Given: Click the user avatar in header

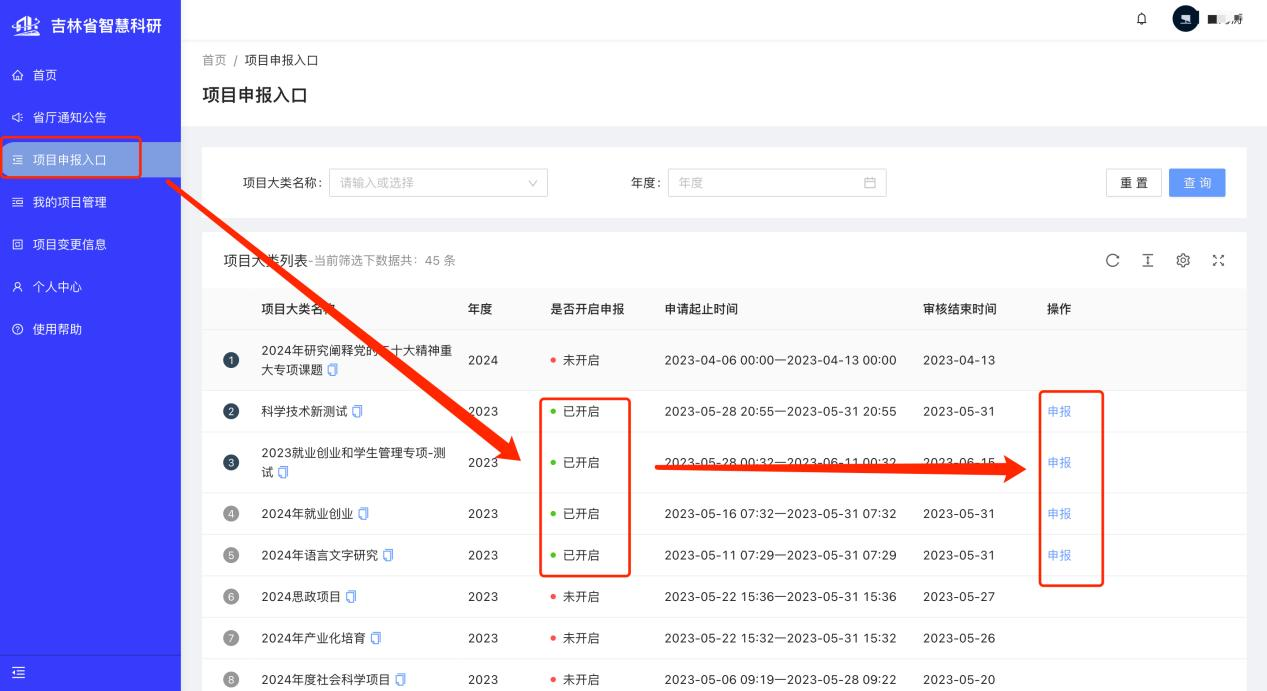Looking at the screenshot, I should (x=1185, y=19).
